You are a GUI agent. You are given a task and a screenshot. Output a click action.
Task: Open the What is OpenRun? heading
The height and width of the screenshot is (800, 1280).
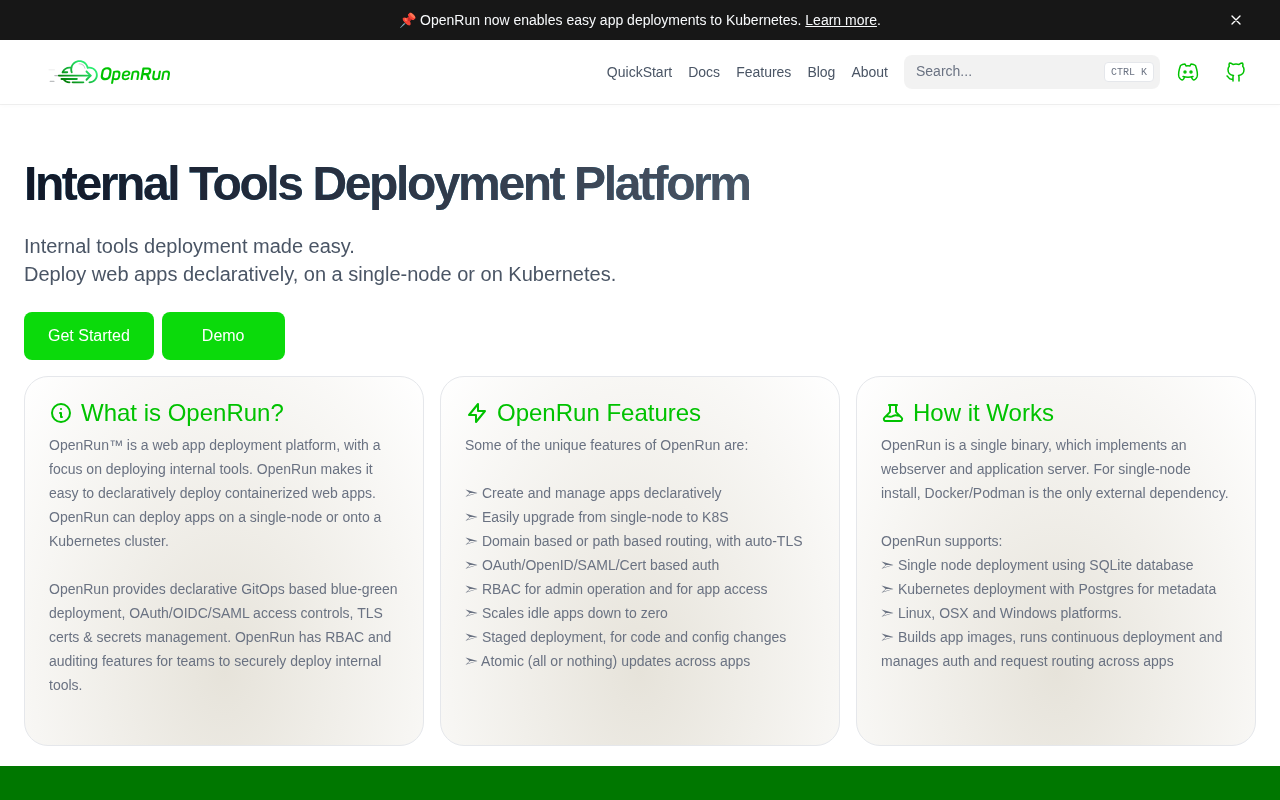[x=182, y=413]
